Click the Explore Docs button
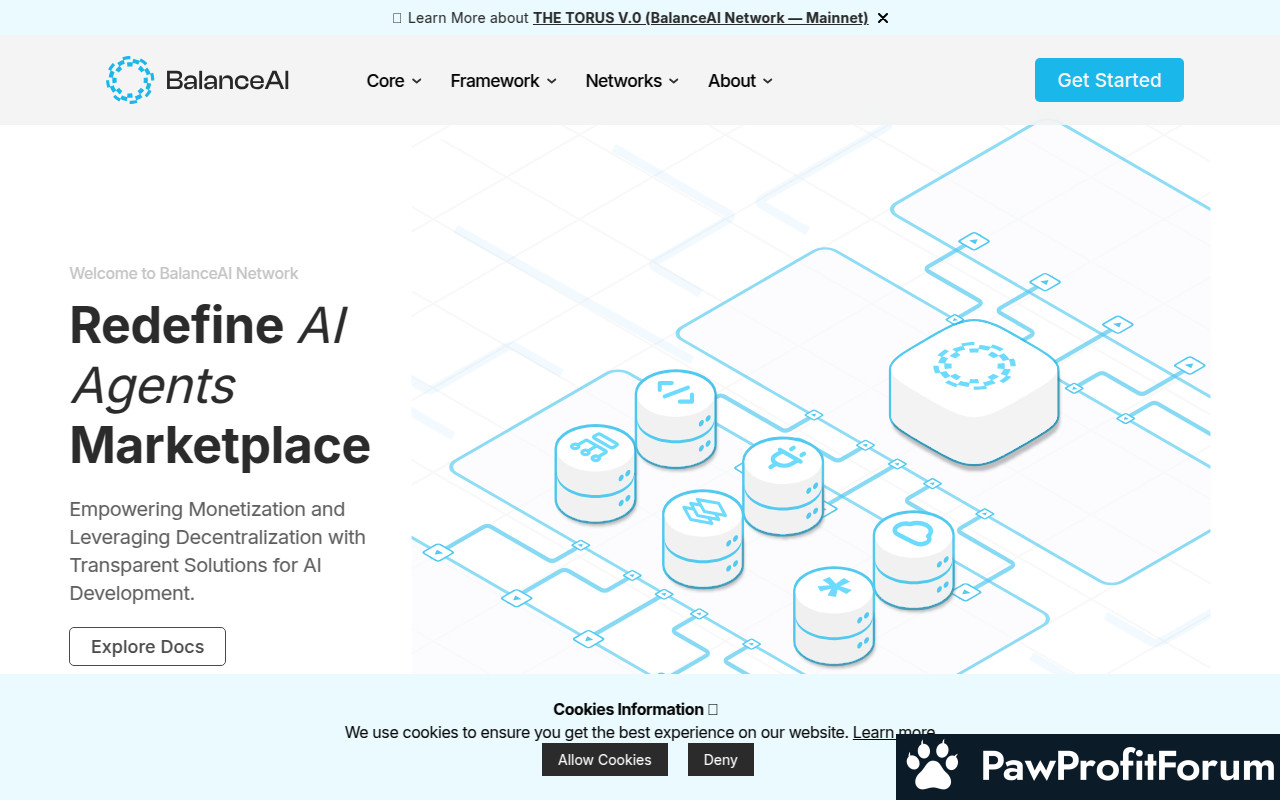 pos(147,647)
